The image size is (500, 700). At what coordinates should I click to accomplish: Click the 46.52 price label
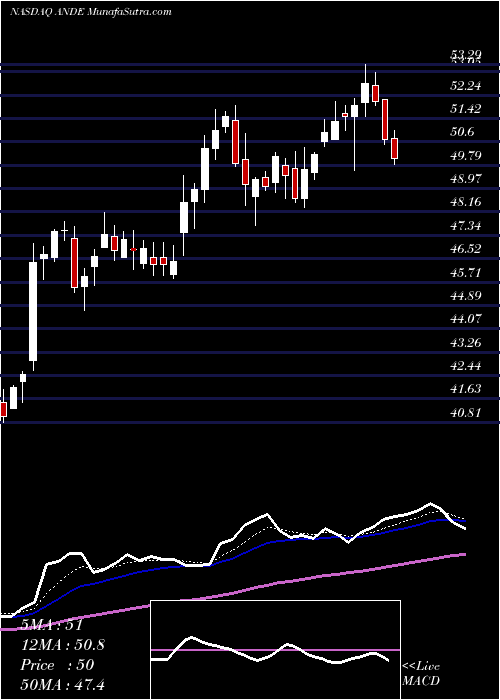click(465, 249)
